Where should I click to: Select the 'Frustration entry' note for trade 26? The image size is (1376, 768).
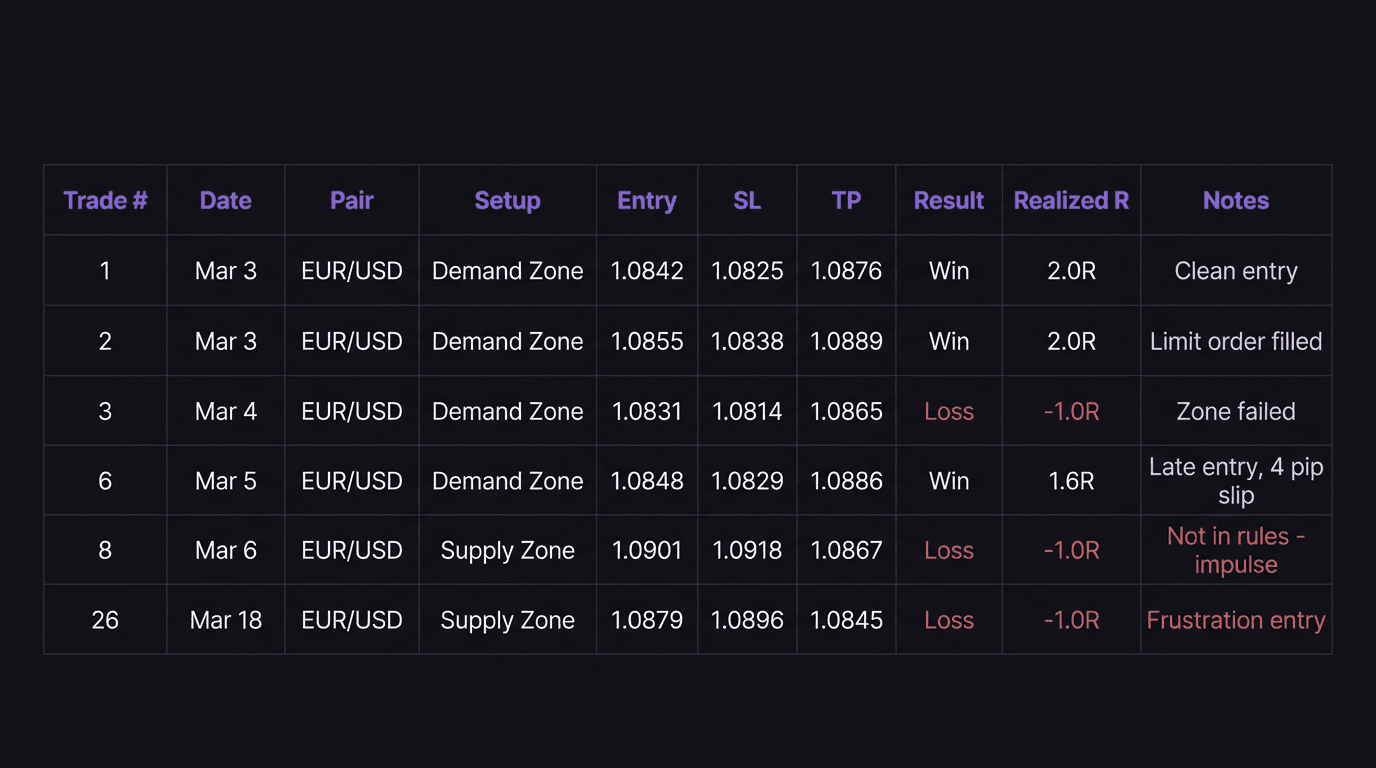click(x=1235, y=620)
